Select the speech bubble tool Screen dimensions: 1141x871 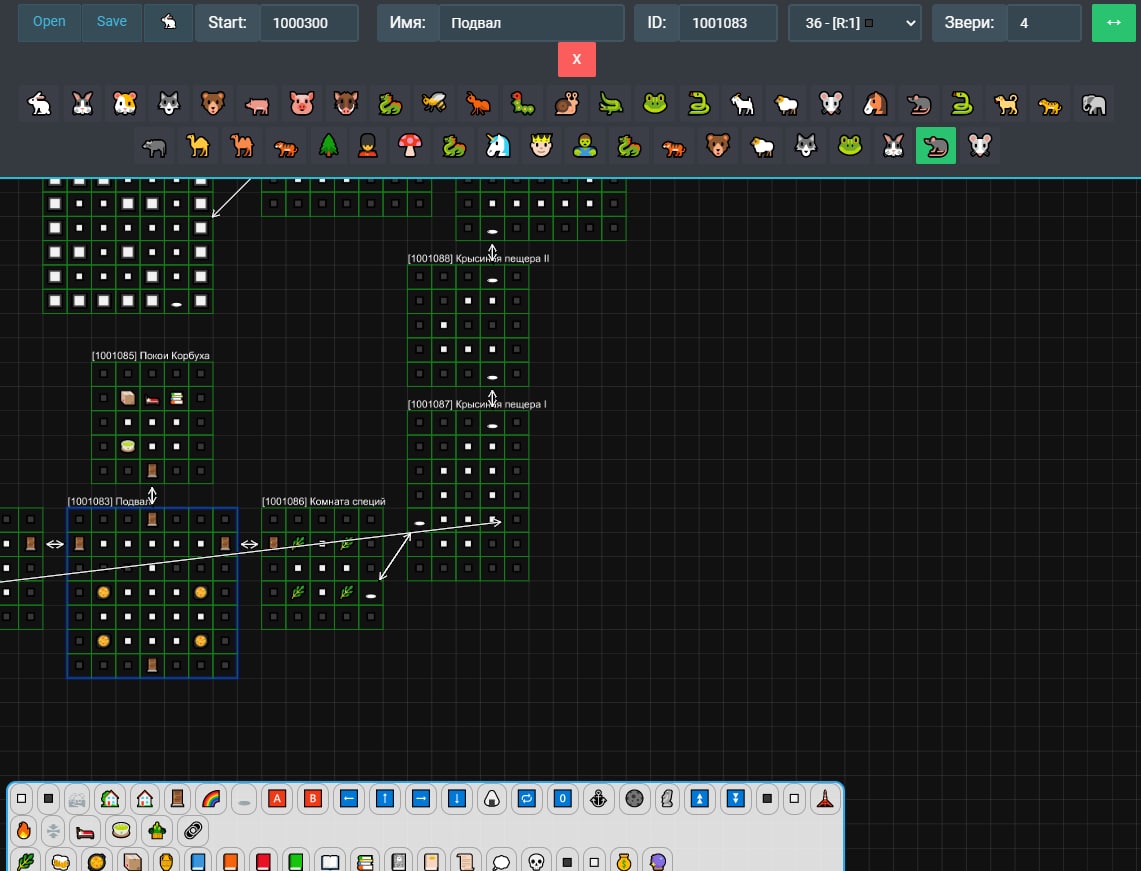pos(501,862)
